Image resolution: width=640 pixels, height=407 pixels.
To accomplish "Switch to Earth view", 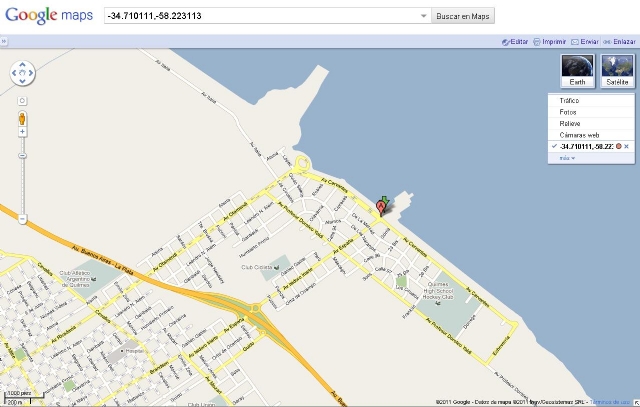I will pos(578,71).
